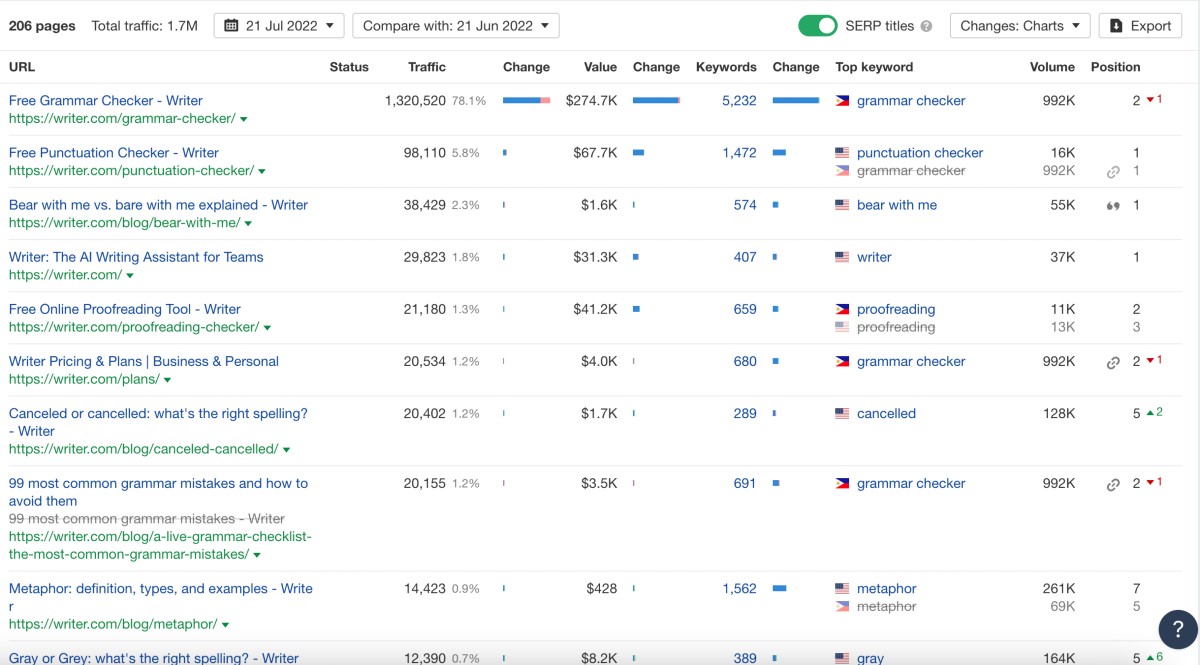Open the floating help question mark button
The image size is (1200, 665).
[x=1178, y=629]
